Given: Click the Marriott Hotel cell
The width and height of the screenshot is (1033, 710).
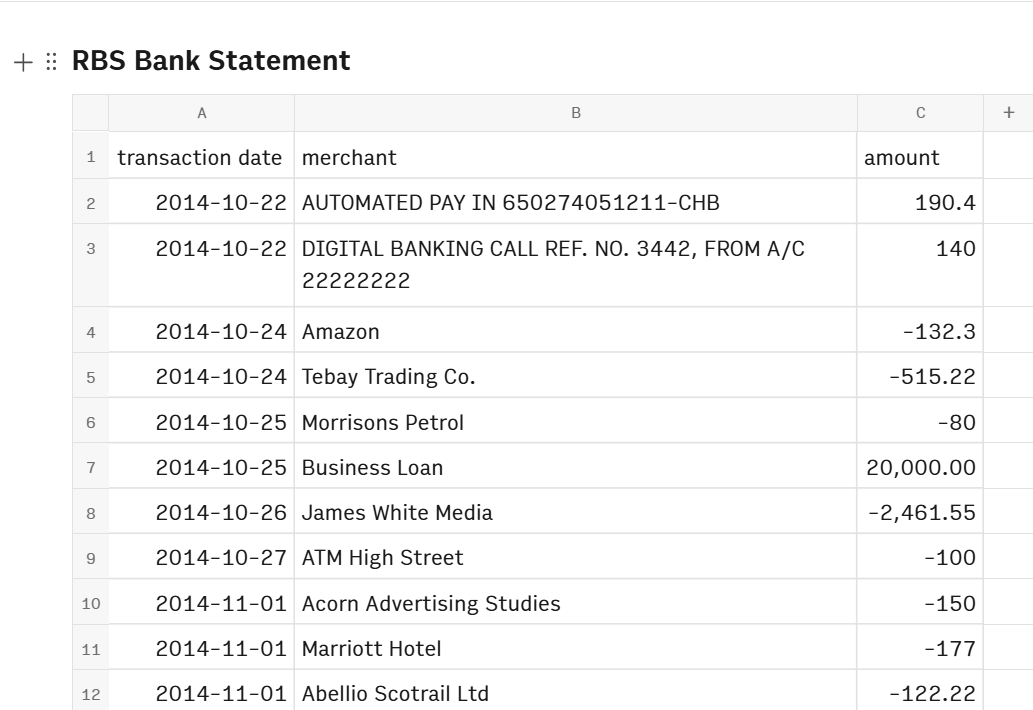Looking at the screenshot, I should (373, 648).
